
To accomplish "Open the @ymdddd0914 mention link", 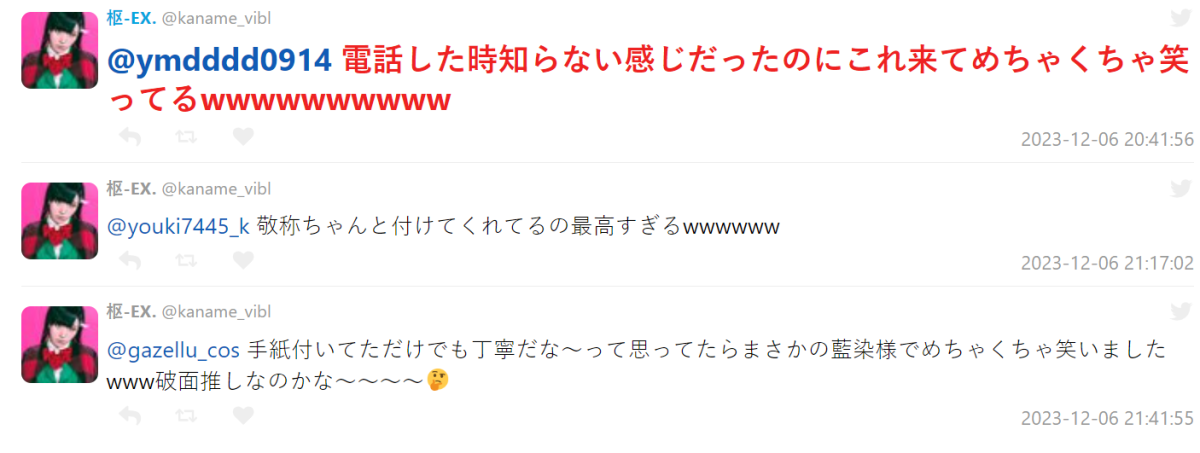I will [x=219, y=60].
